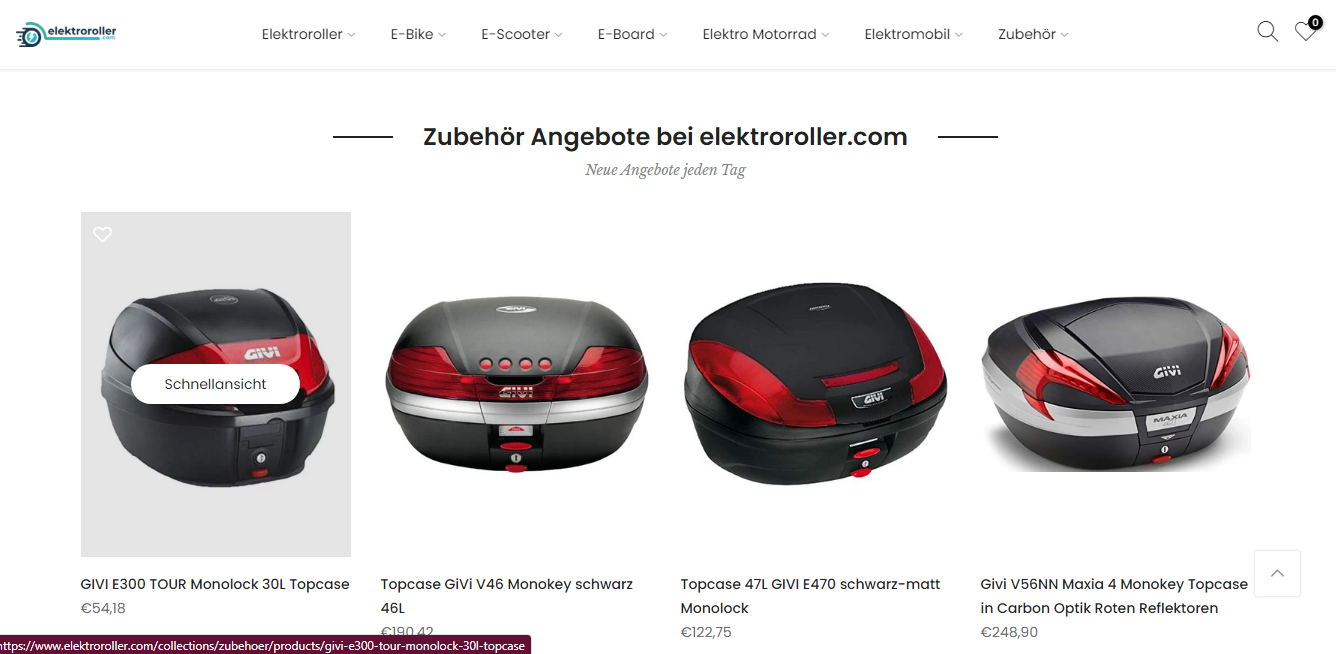
Task: Open GIVI E300 TOUR Monolock product link
Action: [x=215, y=584]
